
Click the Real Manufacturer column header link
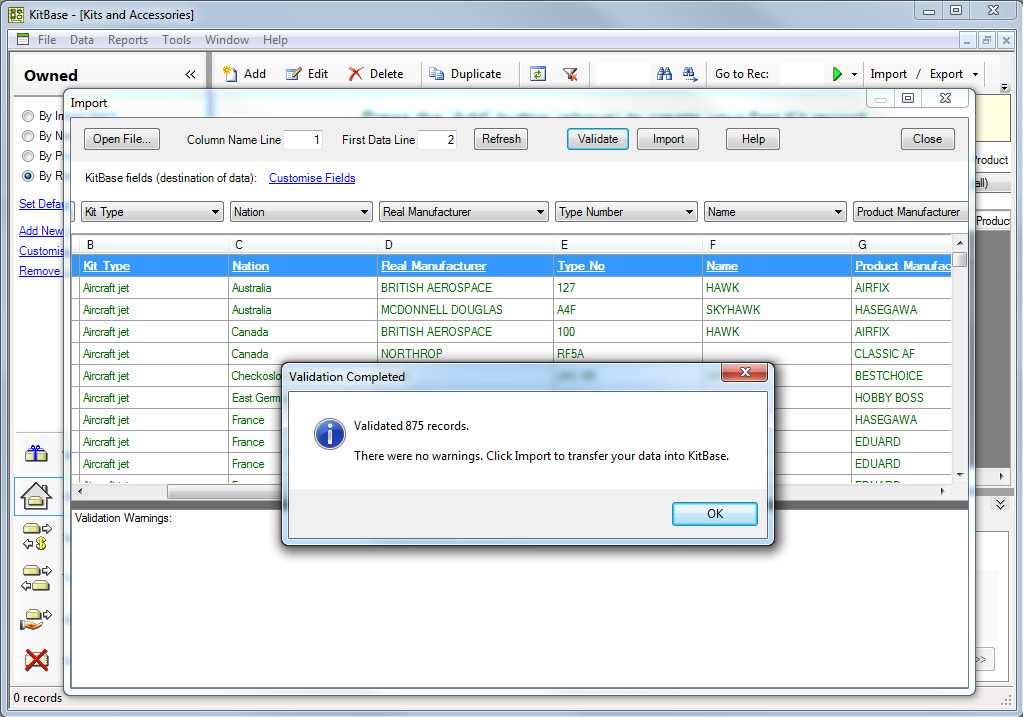pos(434,266)
